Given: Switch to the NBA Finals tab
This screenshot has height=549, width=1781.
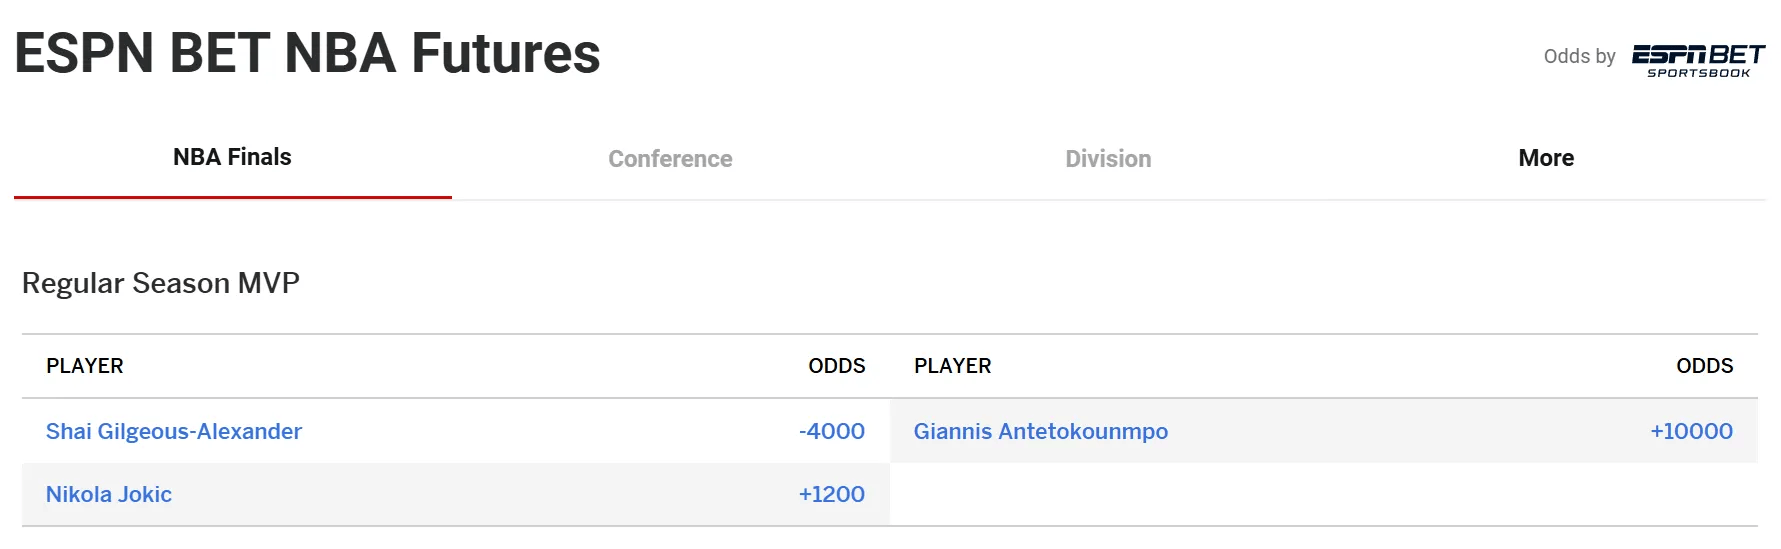Looking at the screenshot, I should click(232, 157).
